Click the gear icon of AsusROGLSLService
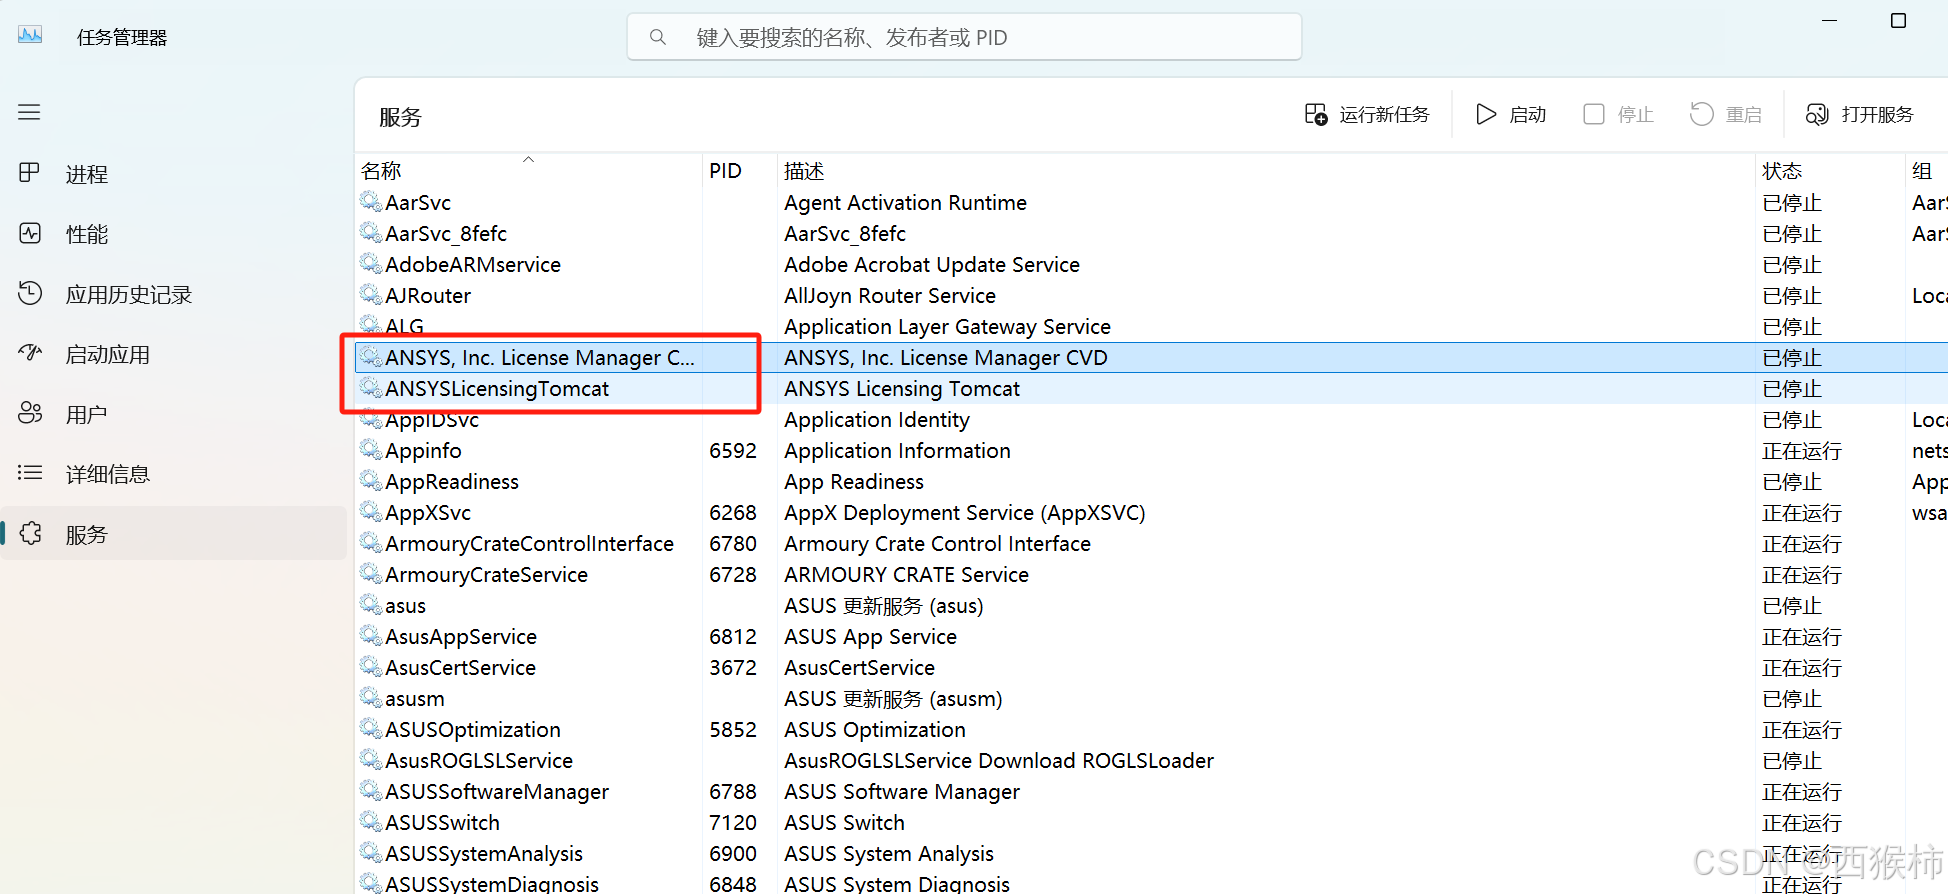The image size is (1948, 894). pos(371,760)
